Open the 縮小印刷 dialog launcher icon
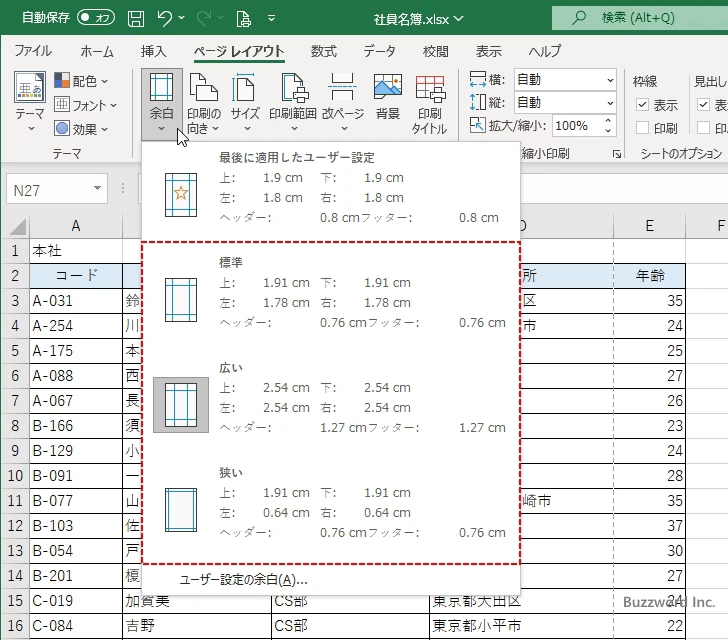Viewport: 728px width, 640px height. 617,154
